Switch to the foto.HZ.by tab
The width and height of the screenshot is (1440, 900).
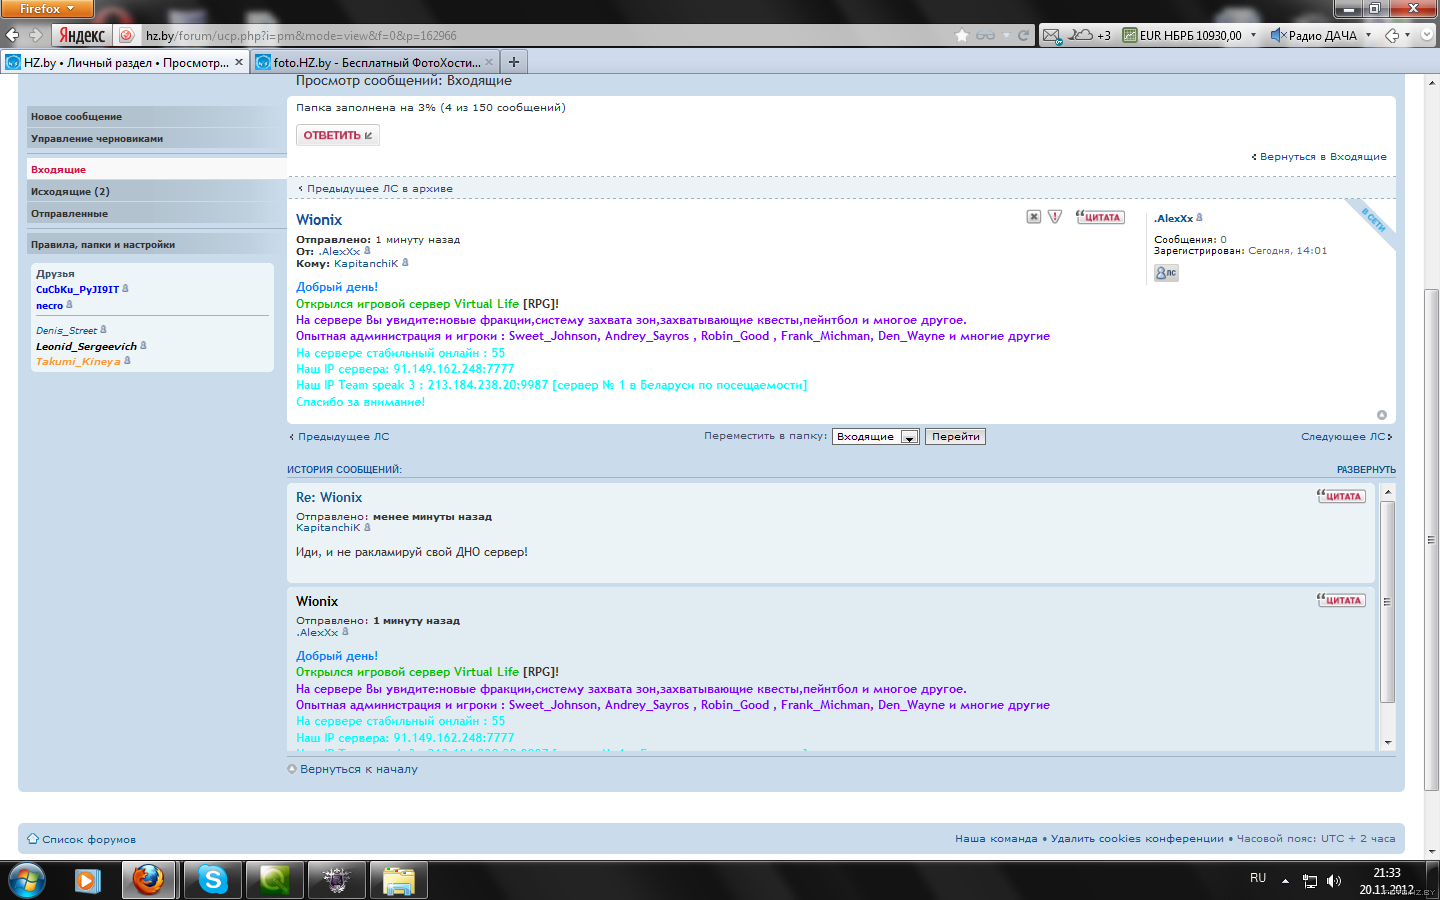pos(374,62)
